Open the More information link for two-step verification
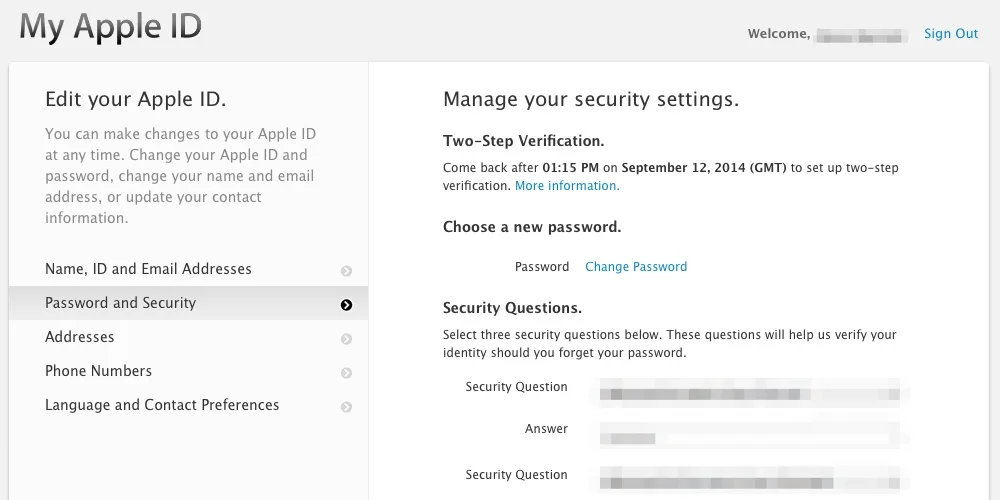 [567, 186]
